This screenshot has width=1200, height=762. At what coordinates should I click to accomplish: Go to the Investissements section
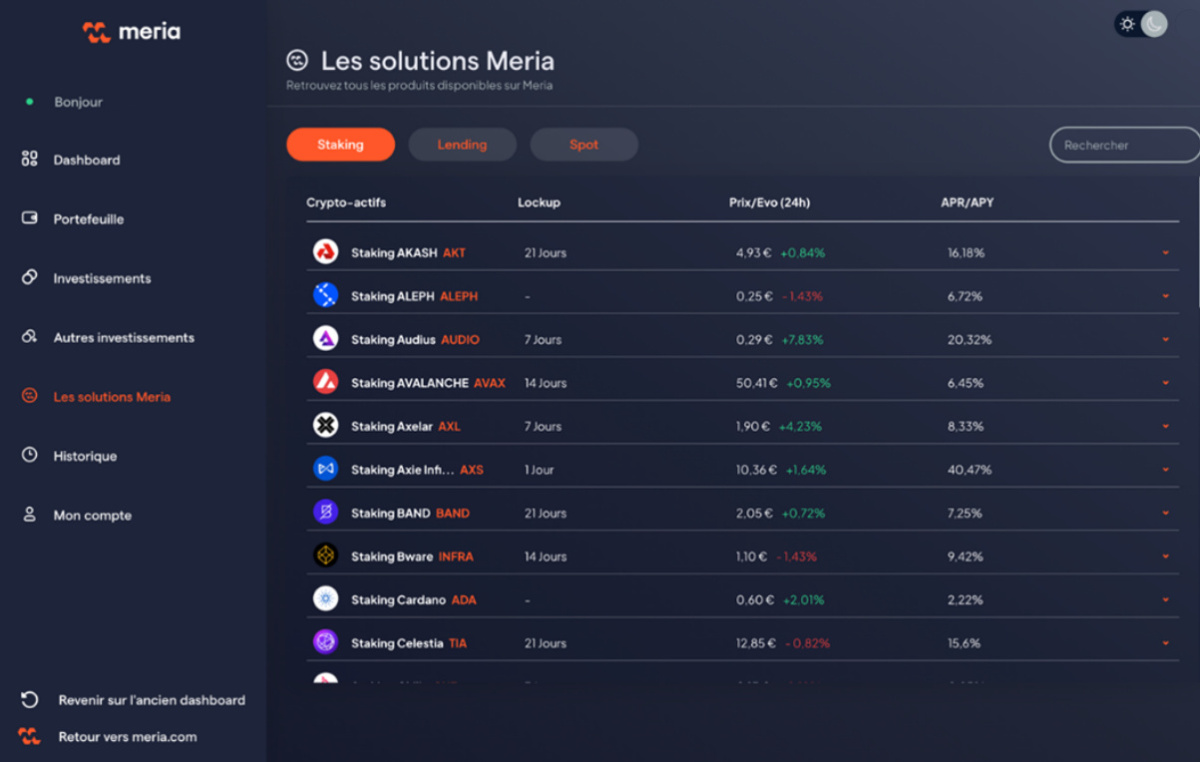click(x=102, y=278)
